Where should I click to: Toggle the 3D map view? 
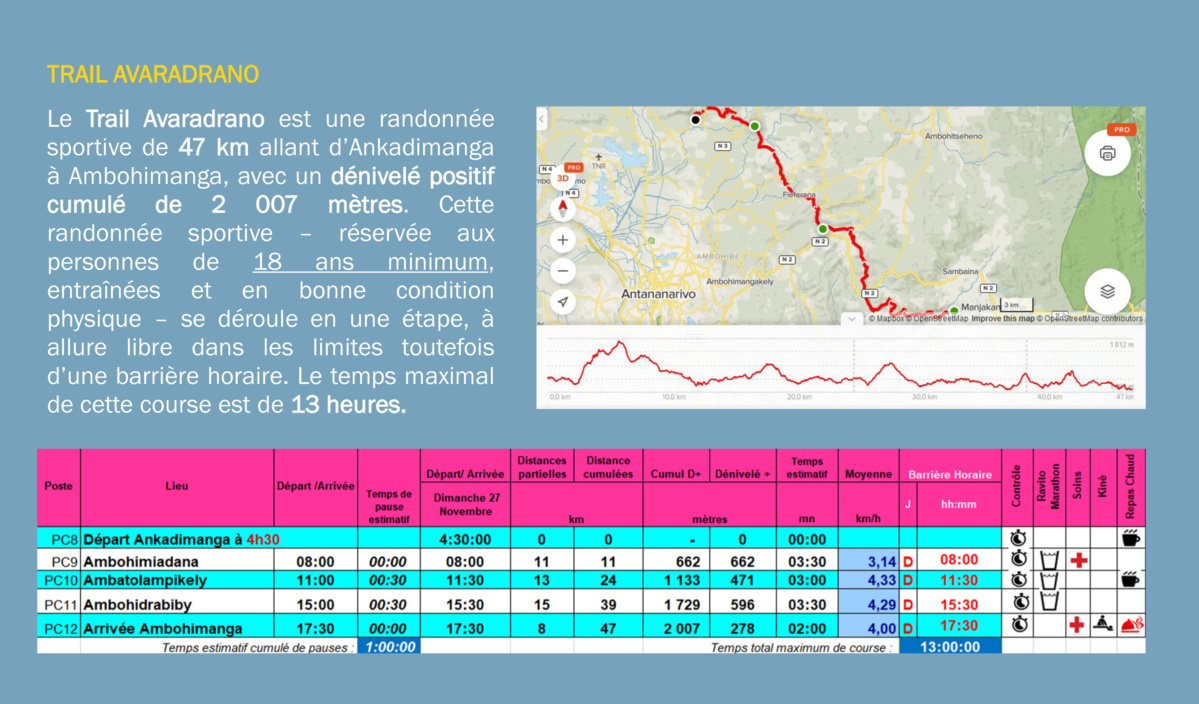(x=563, y=178)
